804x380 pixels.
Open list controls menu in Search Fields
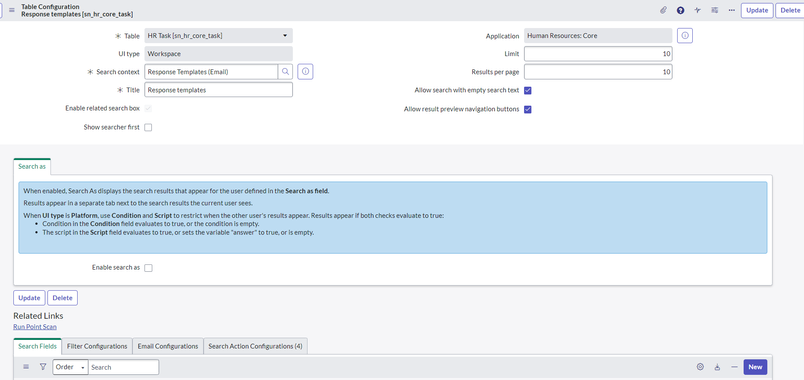click(x=26, y=367)
